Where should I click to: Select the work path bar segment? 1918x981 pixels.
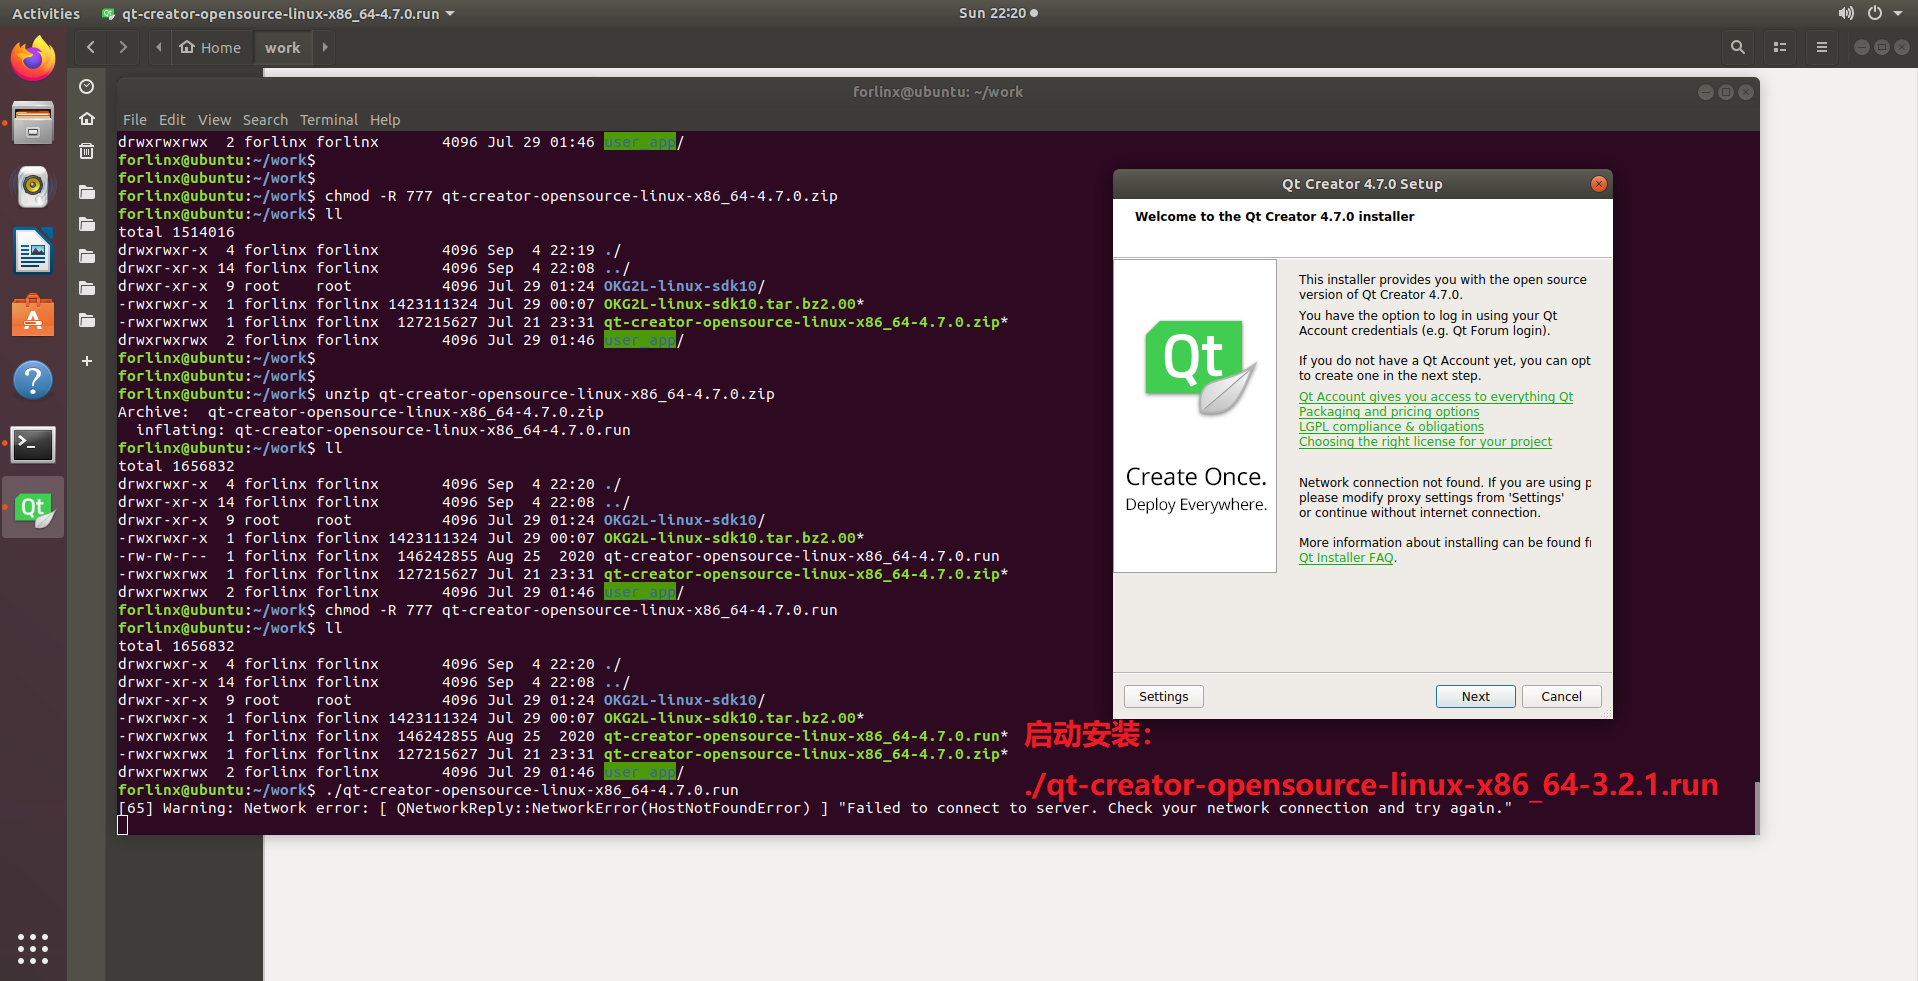[x=282, y=47]
